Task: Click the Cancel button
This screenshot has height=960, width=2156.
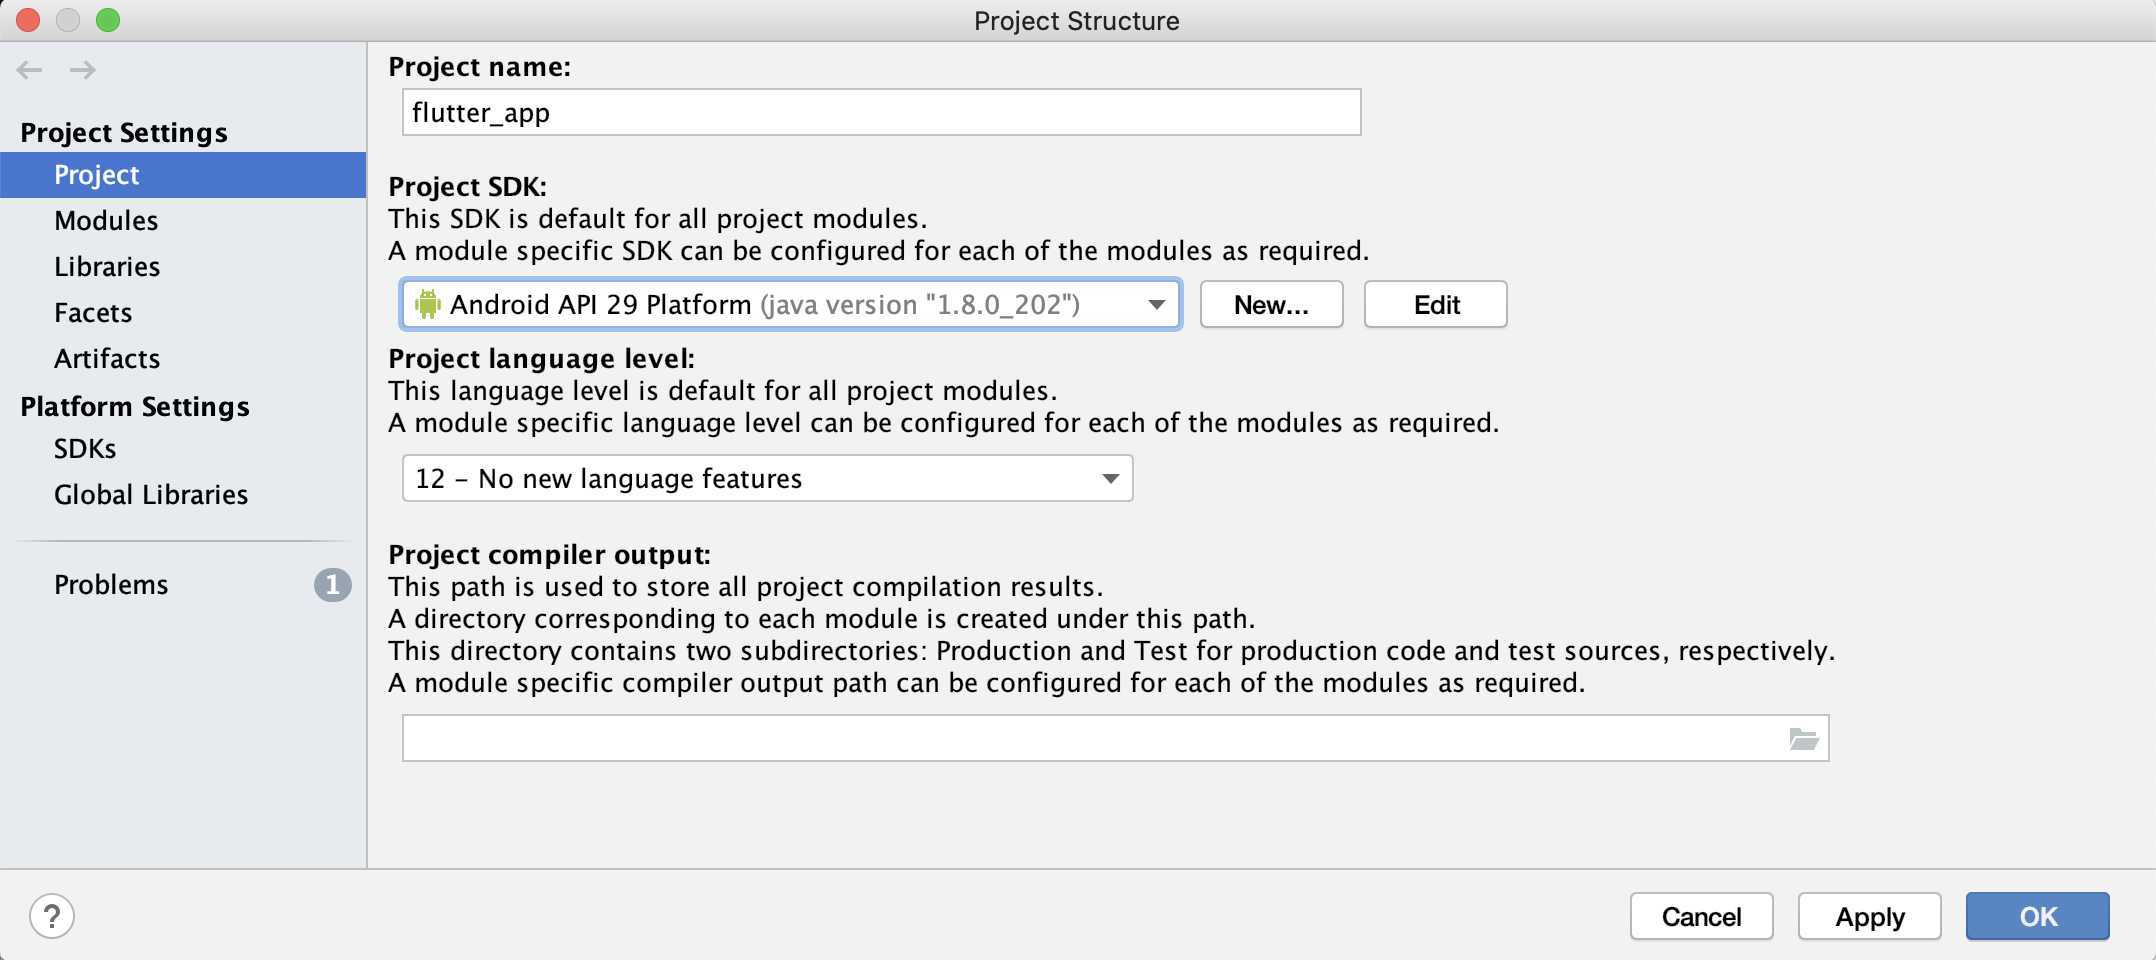Action: point(1701,916)
